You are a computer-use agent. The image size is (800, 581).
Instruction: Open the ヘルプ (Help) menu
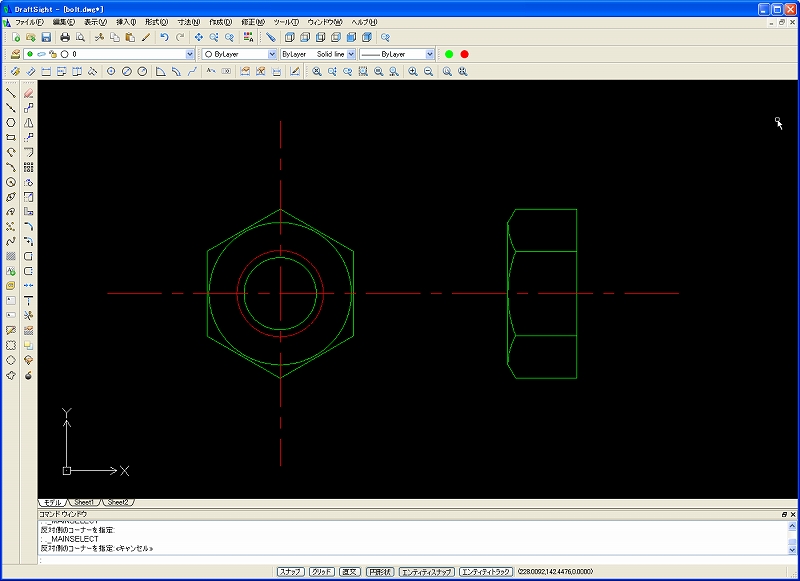tap(364, 22)
